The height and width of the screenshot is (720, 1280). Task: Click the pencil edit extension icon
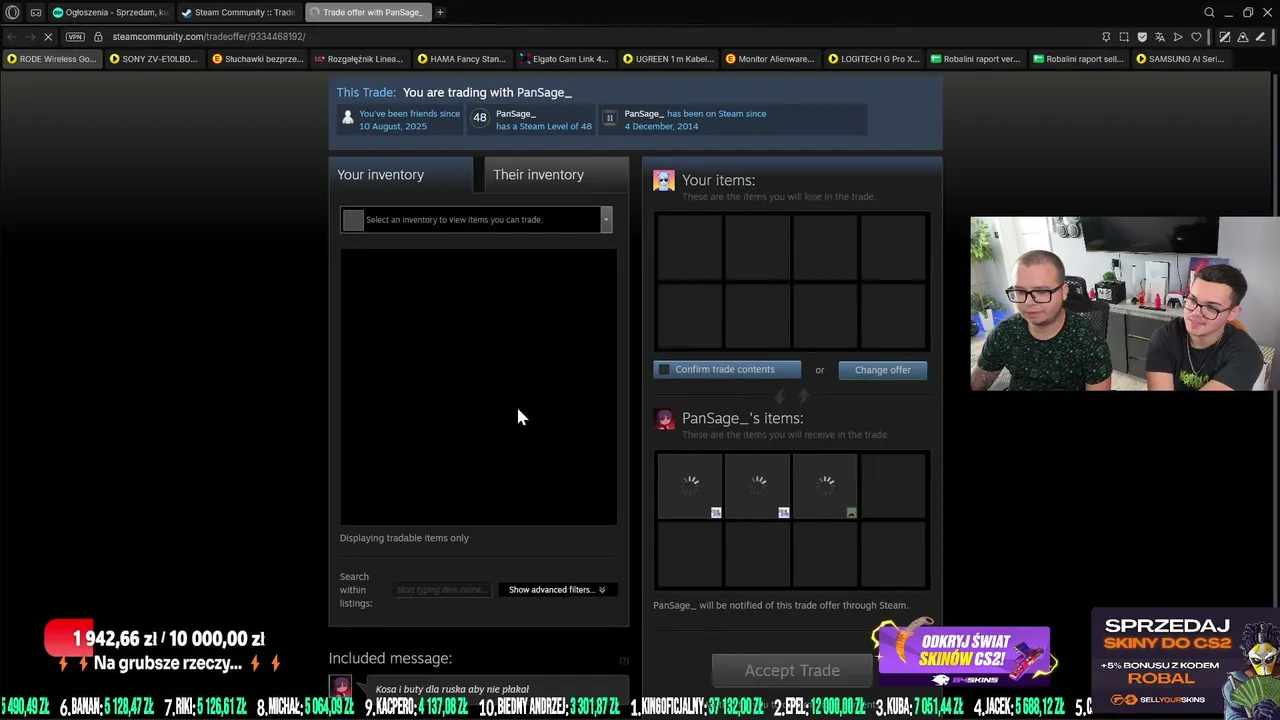pos(1261,37)
